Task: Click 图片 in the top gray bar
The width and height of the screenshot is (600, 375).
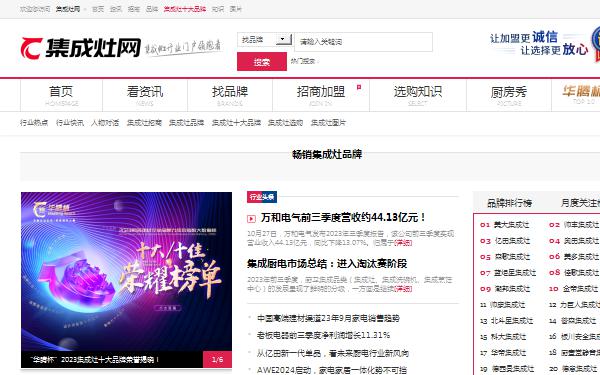Action: (236, 9)
